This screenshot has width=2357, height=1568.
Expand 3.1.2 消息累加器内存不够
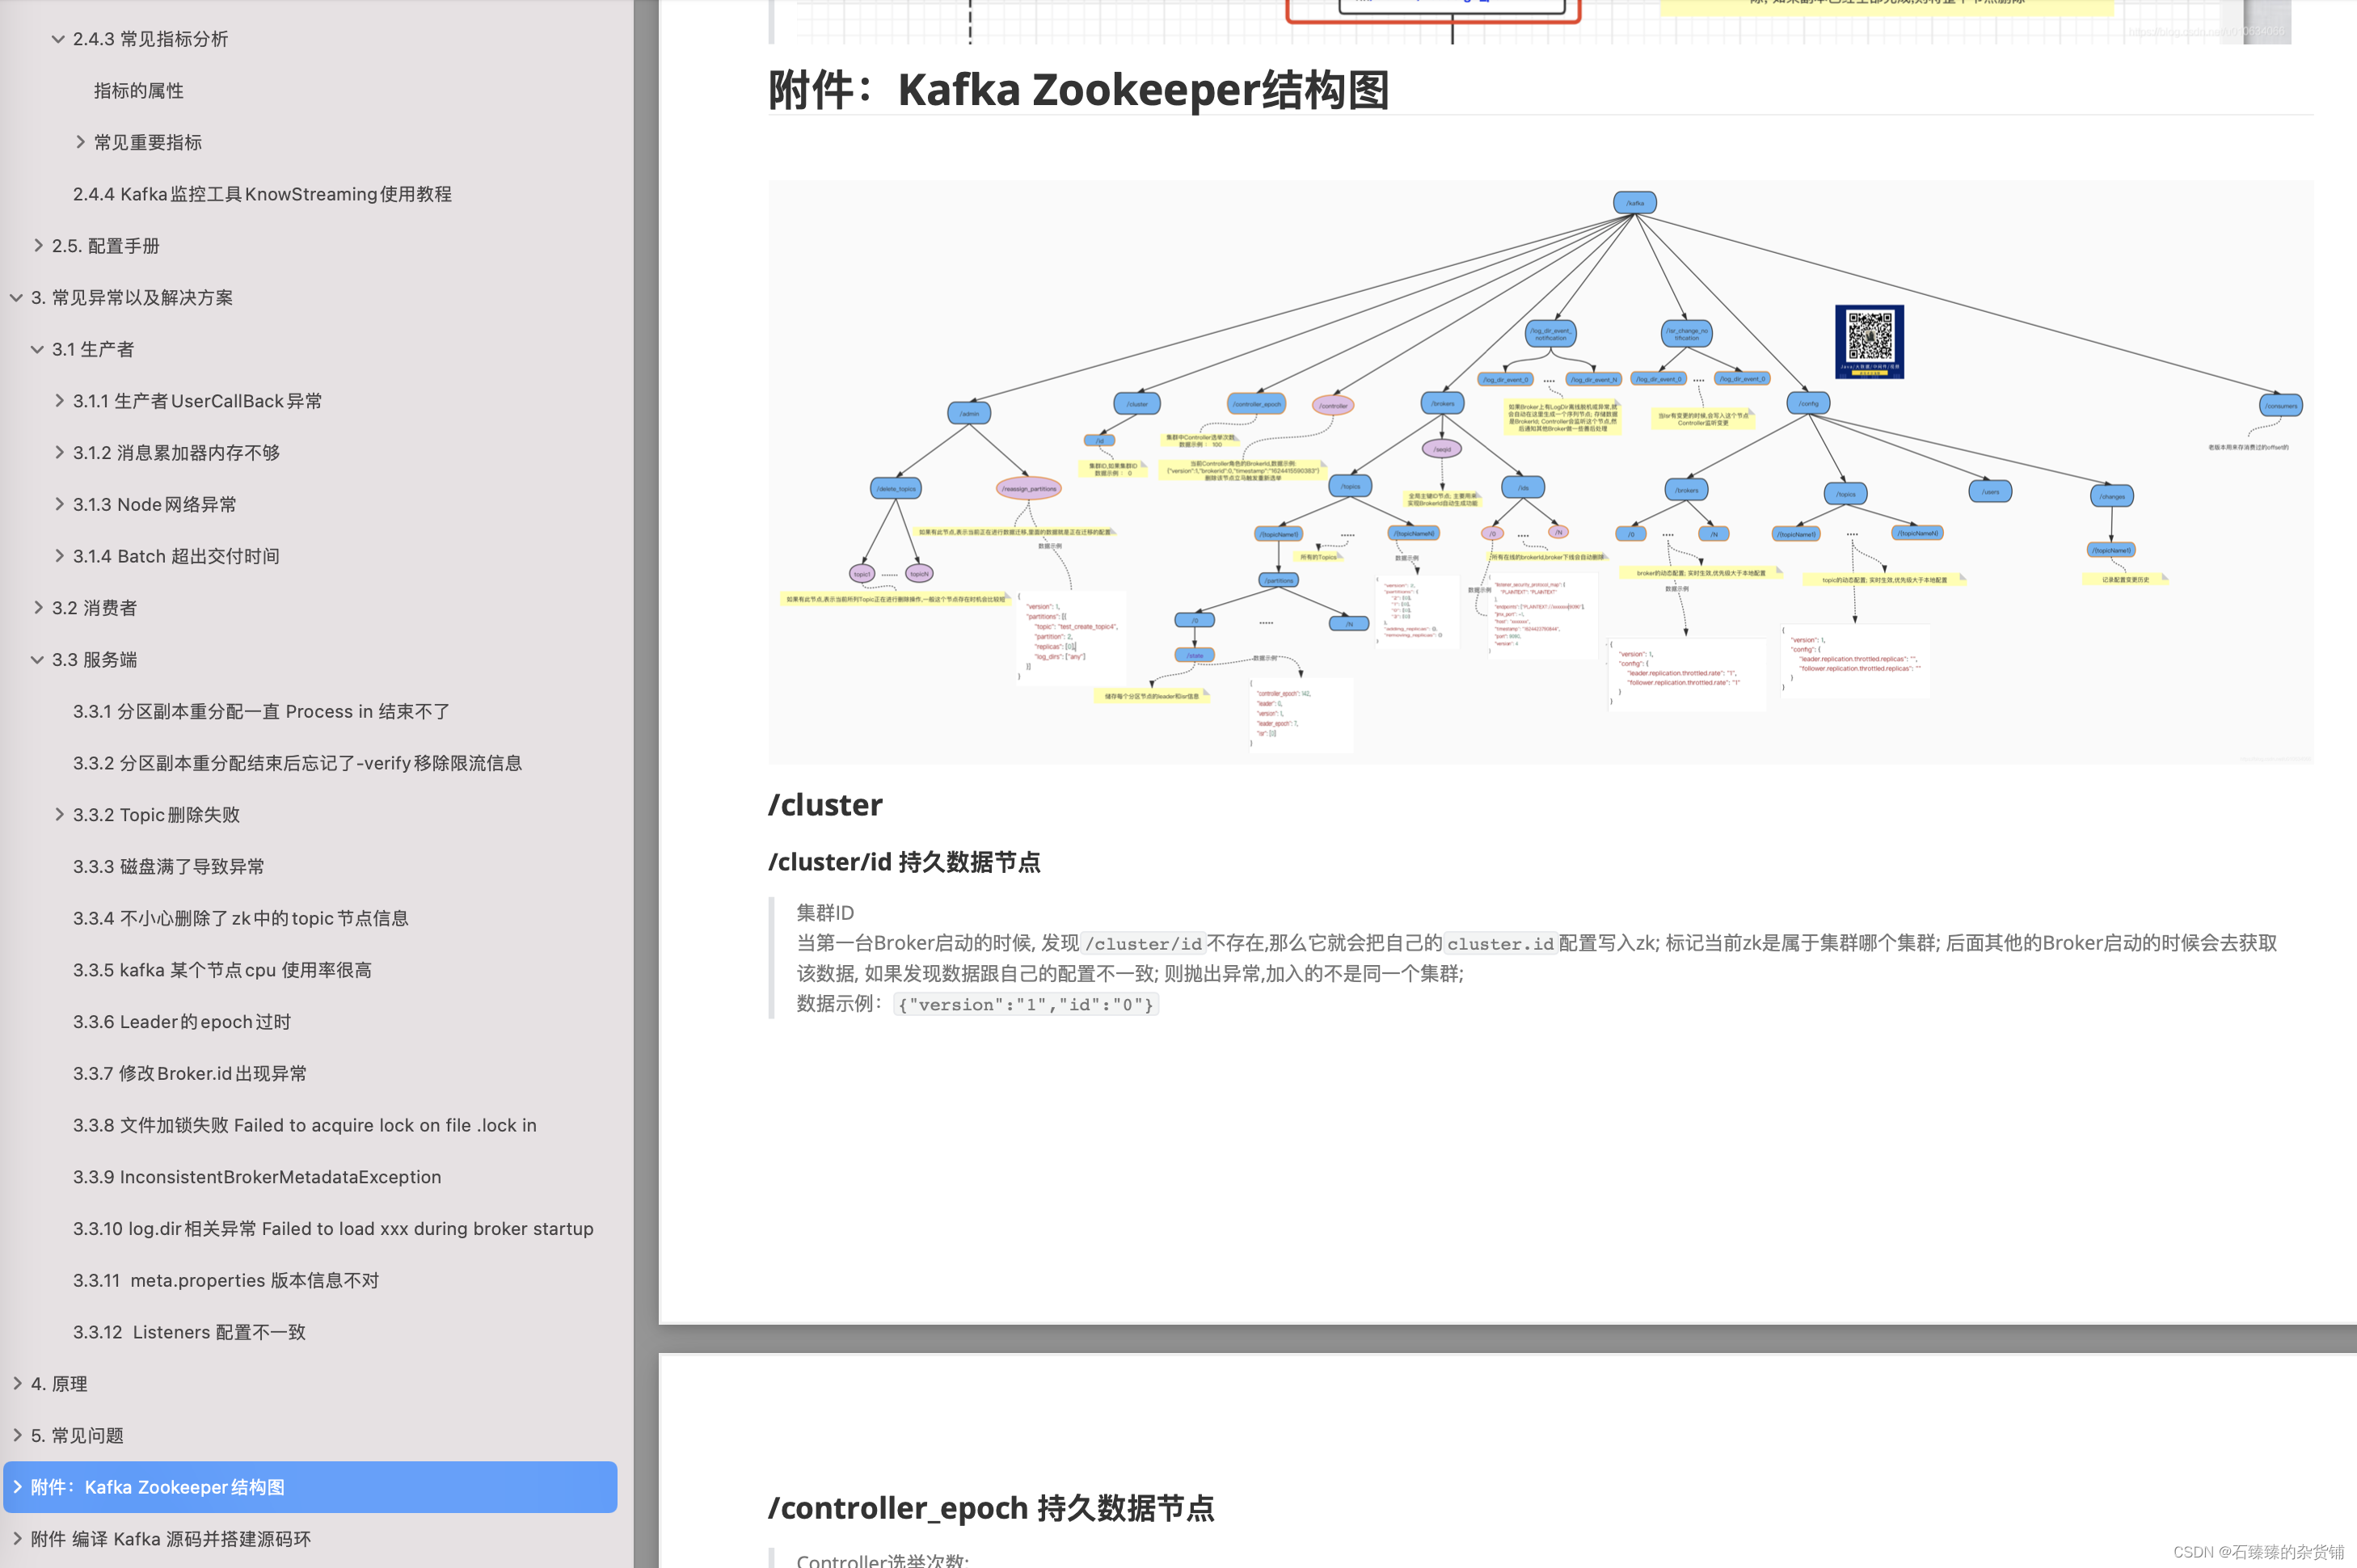59,452
